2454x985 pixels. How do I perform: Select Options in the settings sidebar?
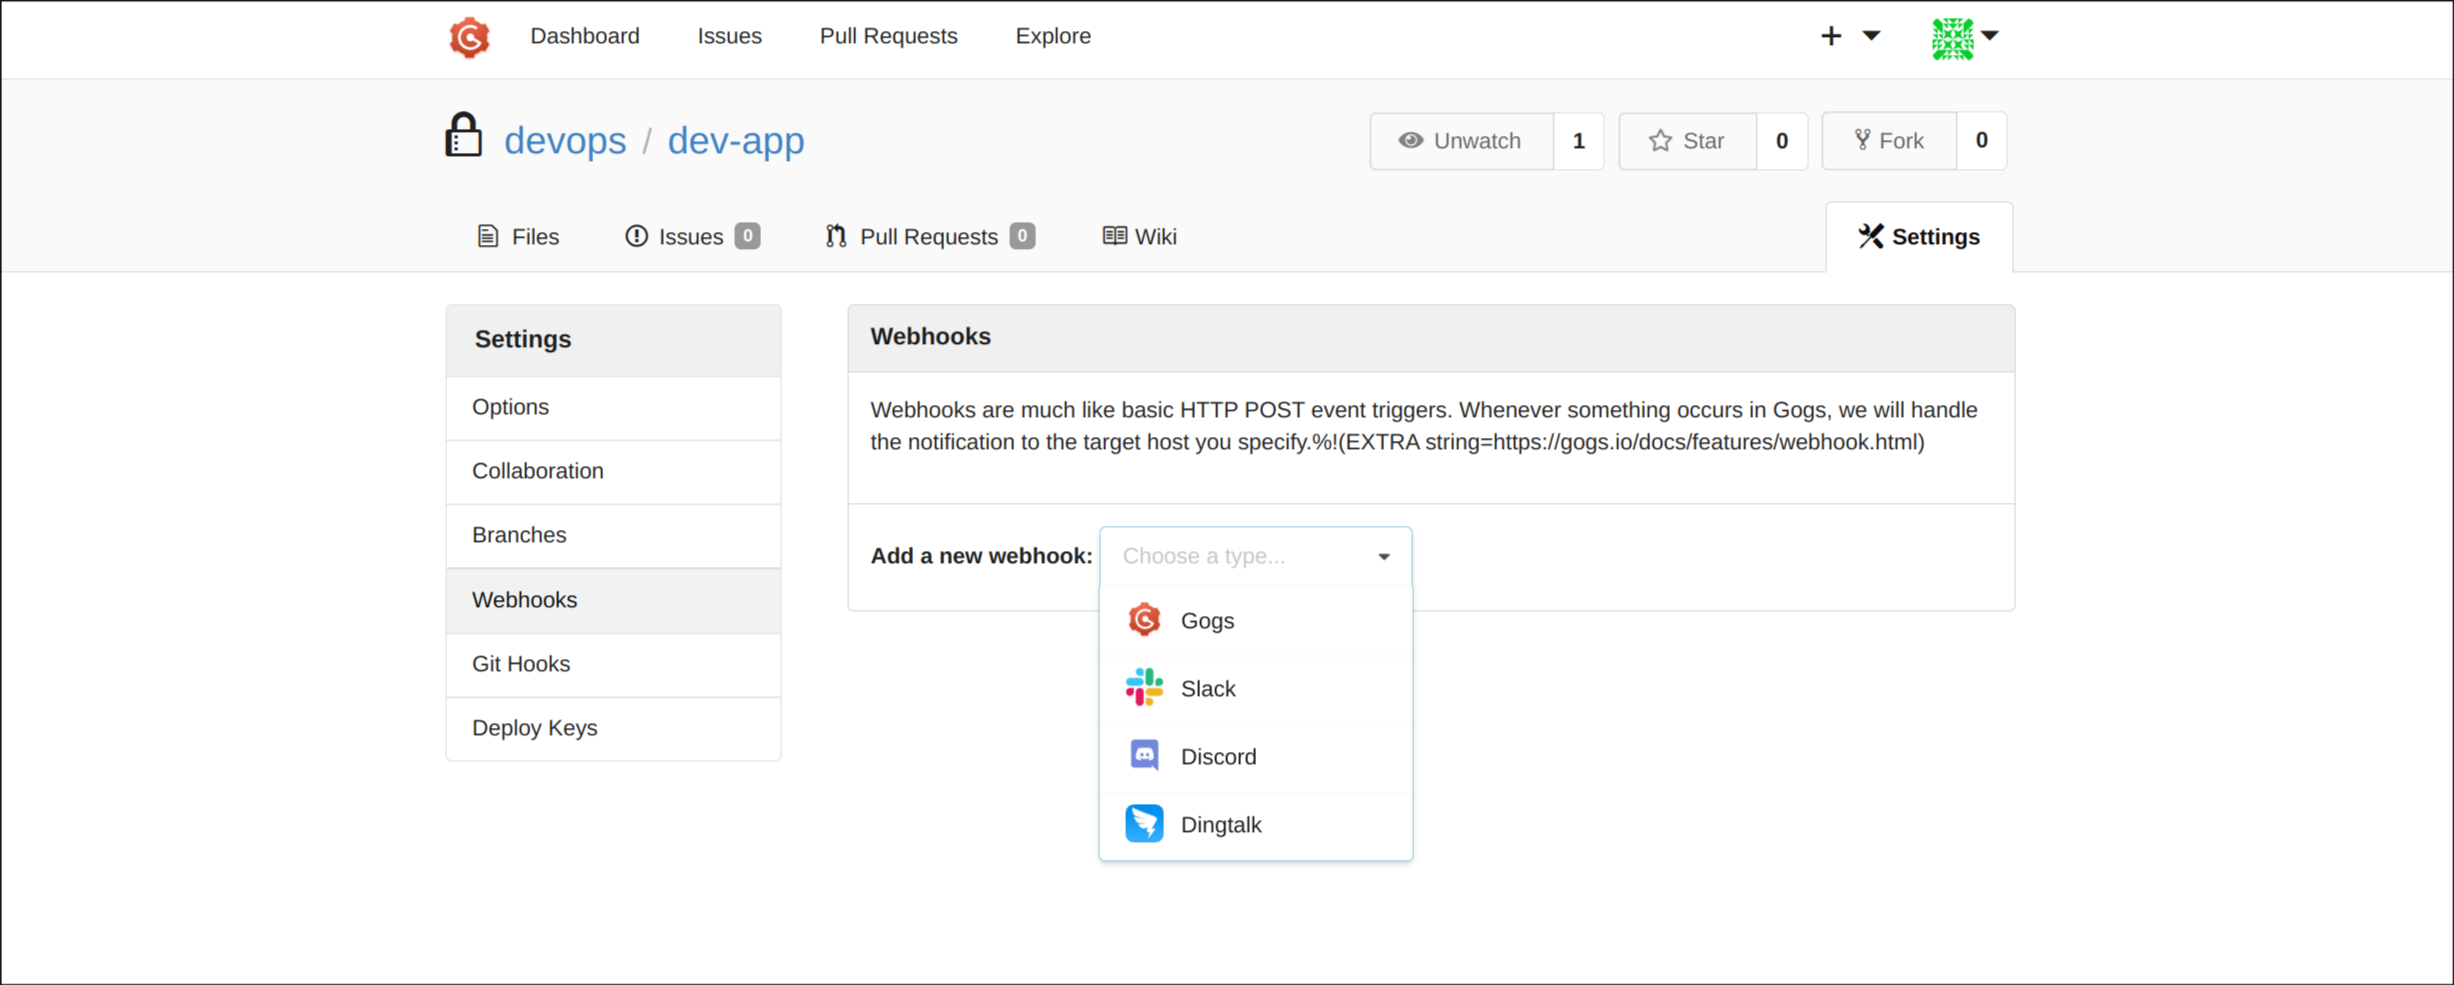point(613,408)
